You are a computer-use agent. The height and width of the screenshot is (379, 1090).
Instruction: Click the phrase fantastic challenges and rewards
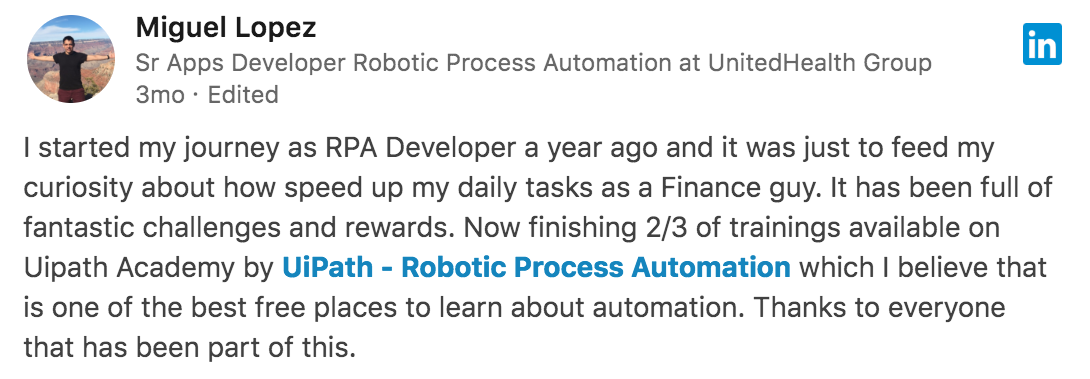pyautogui.click(x=238, y=227)
